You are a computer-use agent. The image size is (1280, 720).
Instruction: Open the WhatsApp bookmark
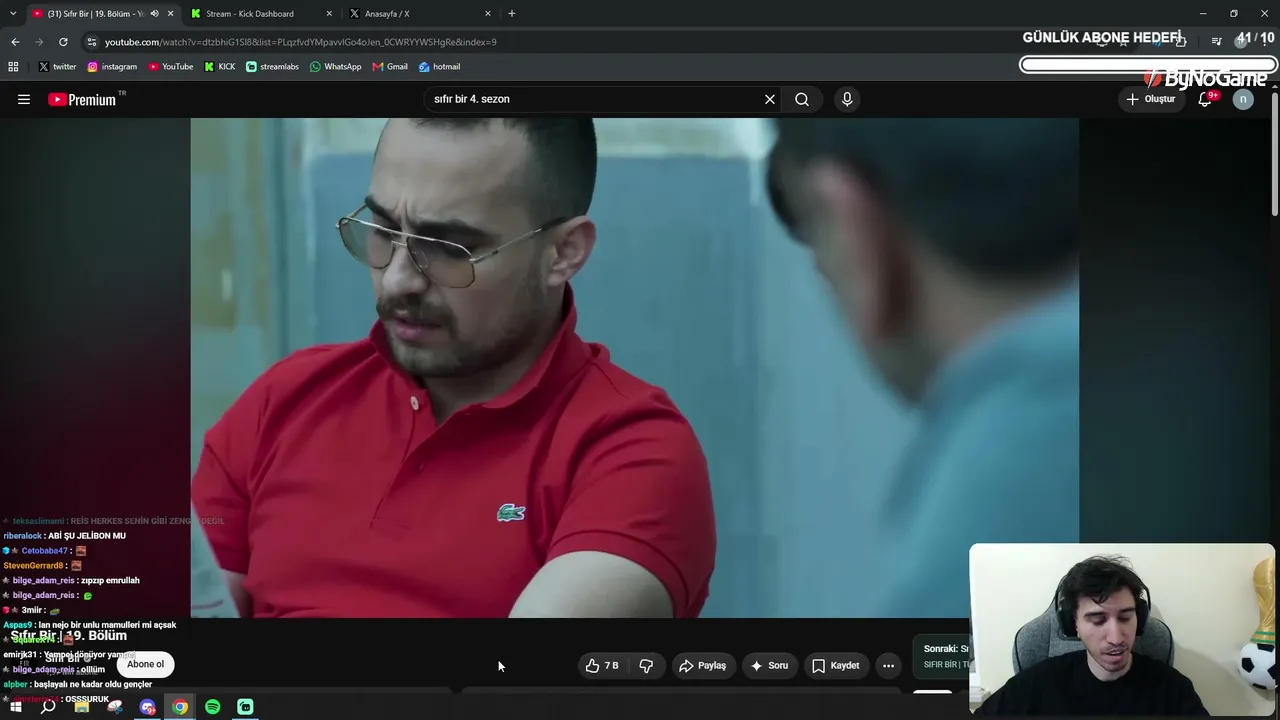click(x=335, y=67)
